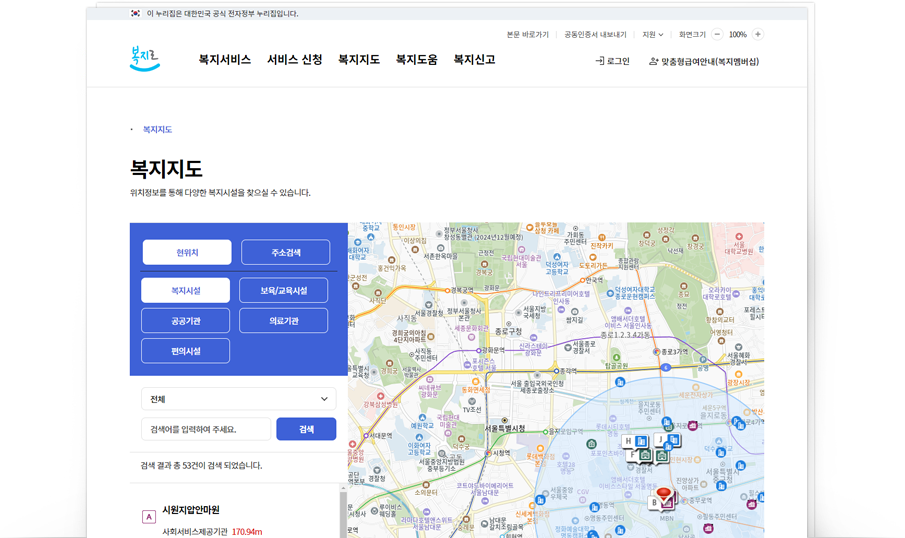Click the 로그인 link
This screenshot has width=905, height=538.
tap(612, 61)
